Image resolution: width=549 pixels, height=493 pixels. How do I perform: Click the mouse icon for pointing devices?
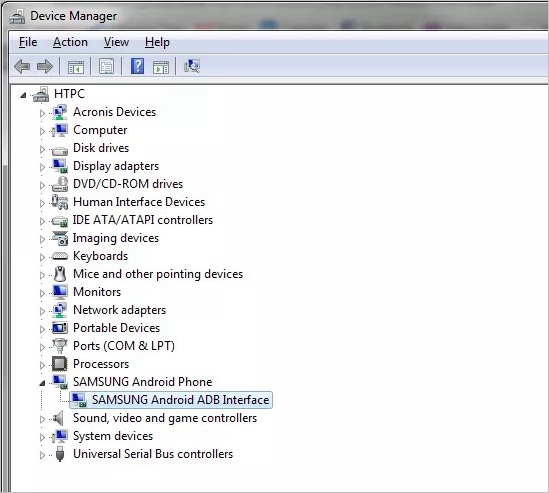click(60, 274)
